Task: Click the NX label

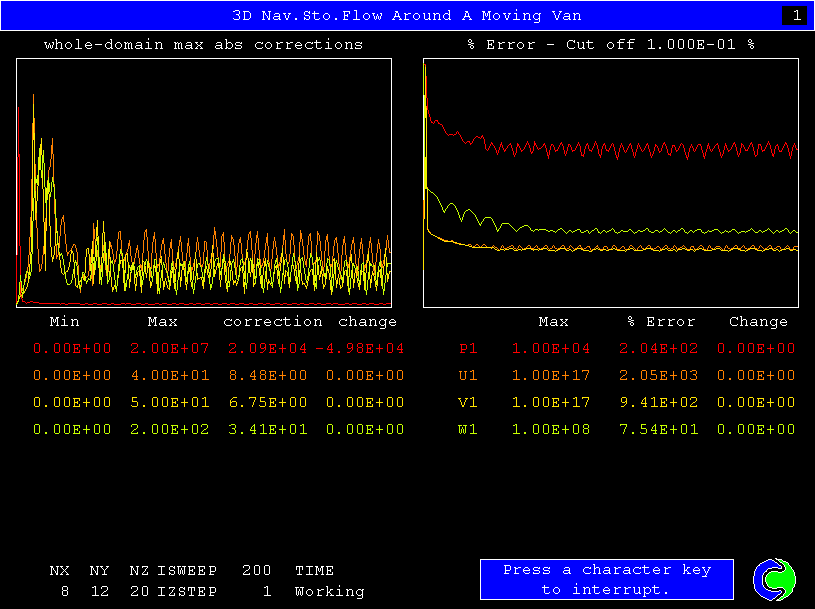Action: 59,571
